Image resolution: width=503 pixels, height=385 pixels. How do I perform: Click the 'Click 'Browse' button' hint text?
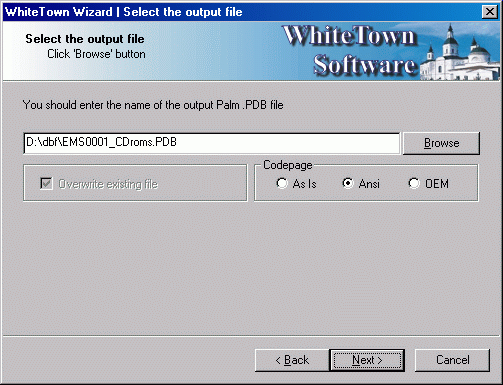pos(96,54)
